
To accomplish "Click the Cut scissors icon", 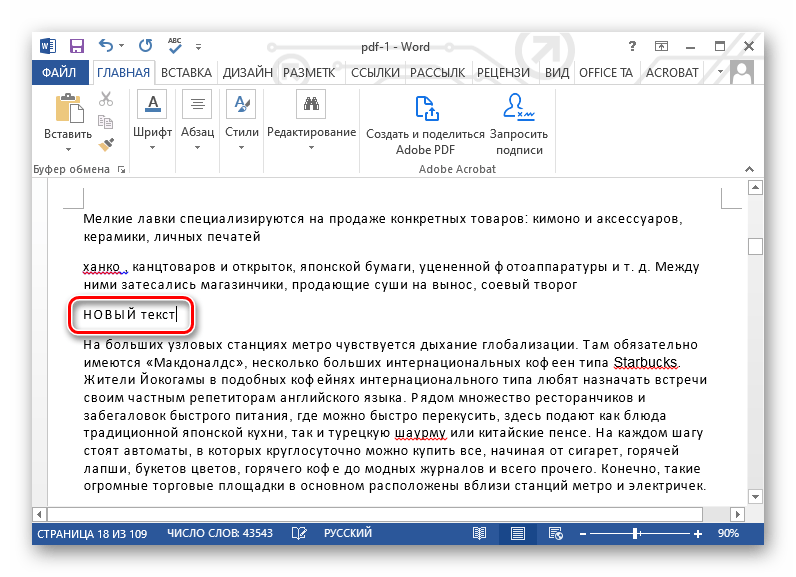I will click(x=106, y=100).
